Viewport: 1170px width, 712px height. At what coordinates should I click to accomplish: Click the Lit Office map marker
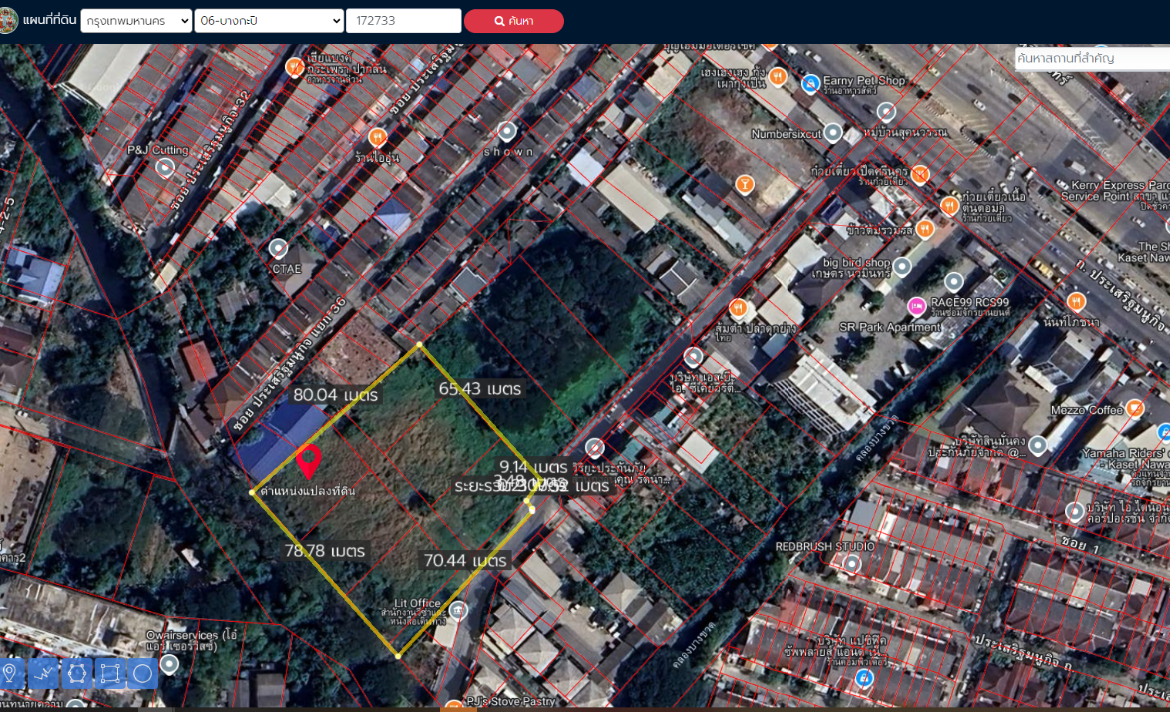tap(458, 610)
